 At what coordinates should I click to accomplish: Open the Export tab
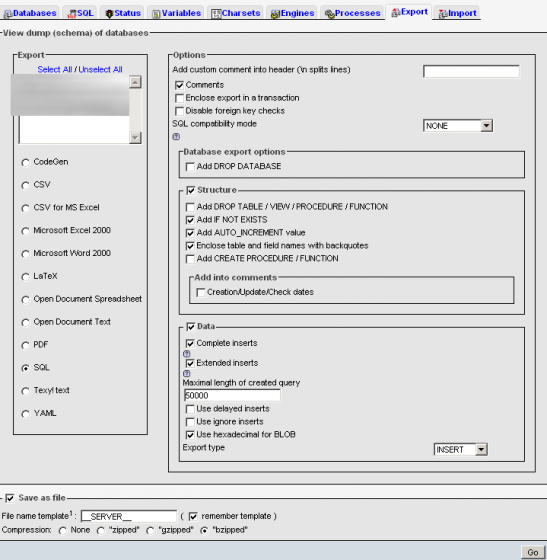[x=409, y=12]
